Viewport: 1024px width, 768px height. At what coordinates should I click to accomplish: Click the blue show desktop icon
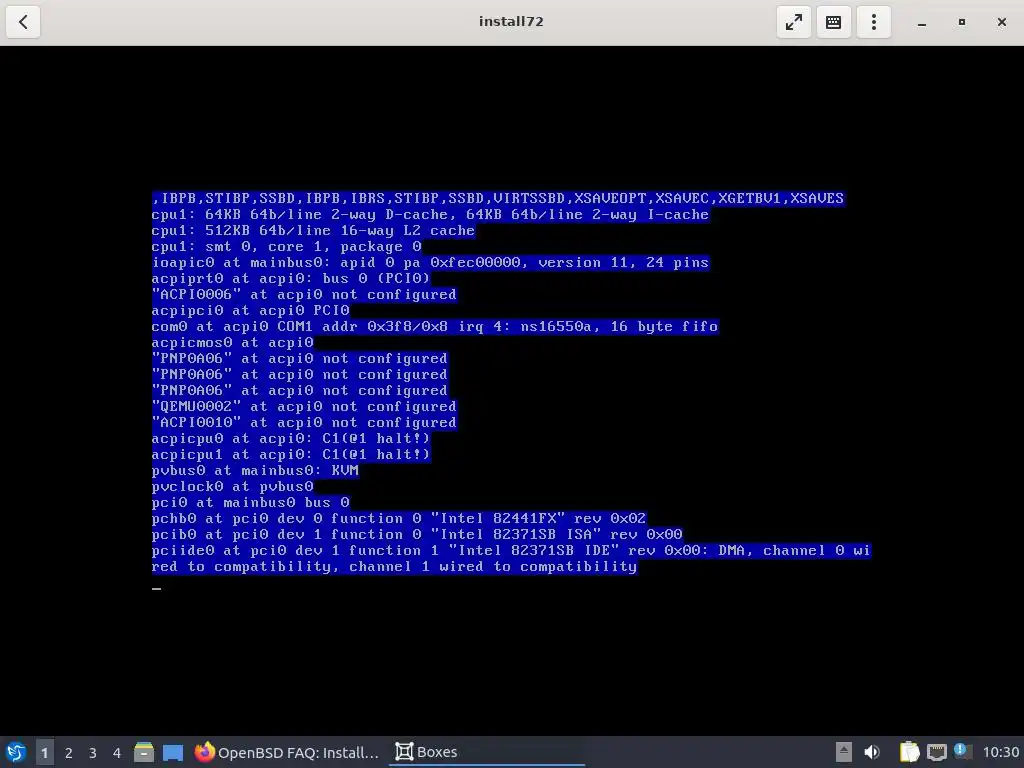(172, 752)
